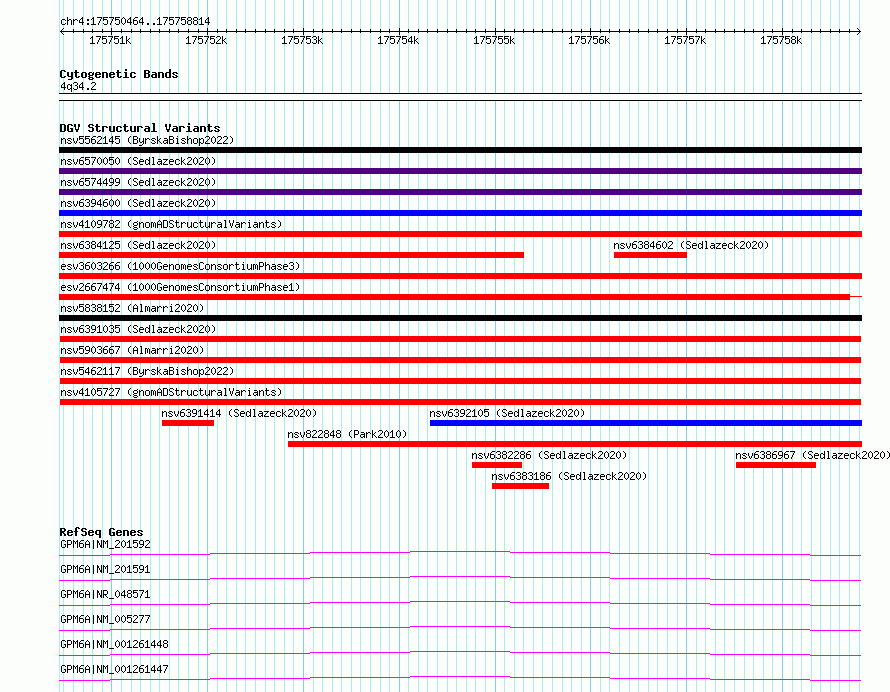The height and width of the screenshot is (692, 890).
Task: Click the nsv6386967 (Sedlazeck2020) label
Action: (x=812, y=455)
